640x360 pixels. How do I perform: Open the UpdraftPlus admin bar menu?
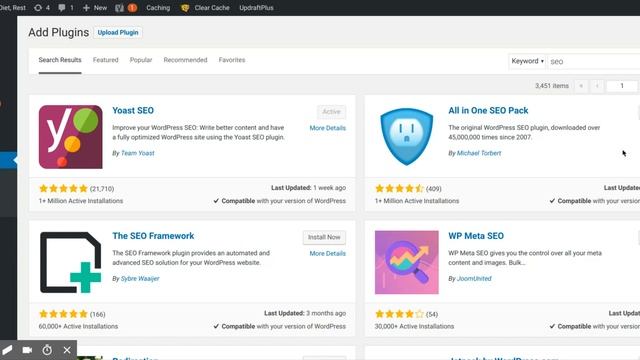pyautogui.click(x=256, y=8)
